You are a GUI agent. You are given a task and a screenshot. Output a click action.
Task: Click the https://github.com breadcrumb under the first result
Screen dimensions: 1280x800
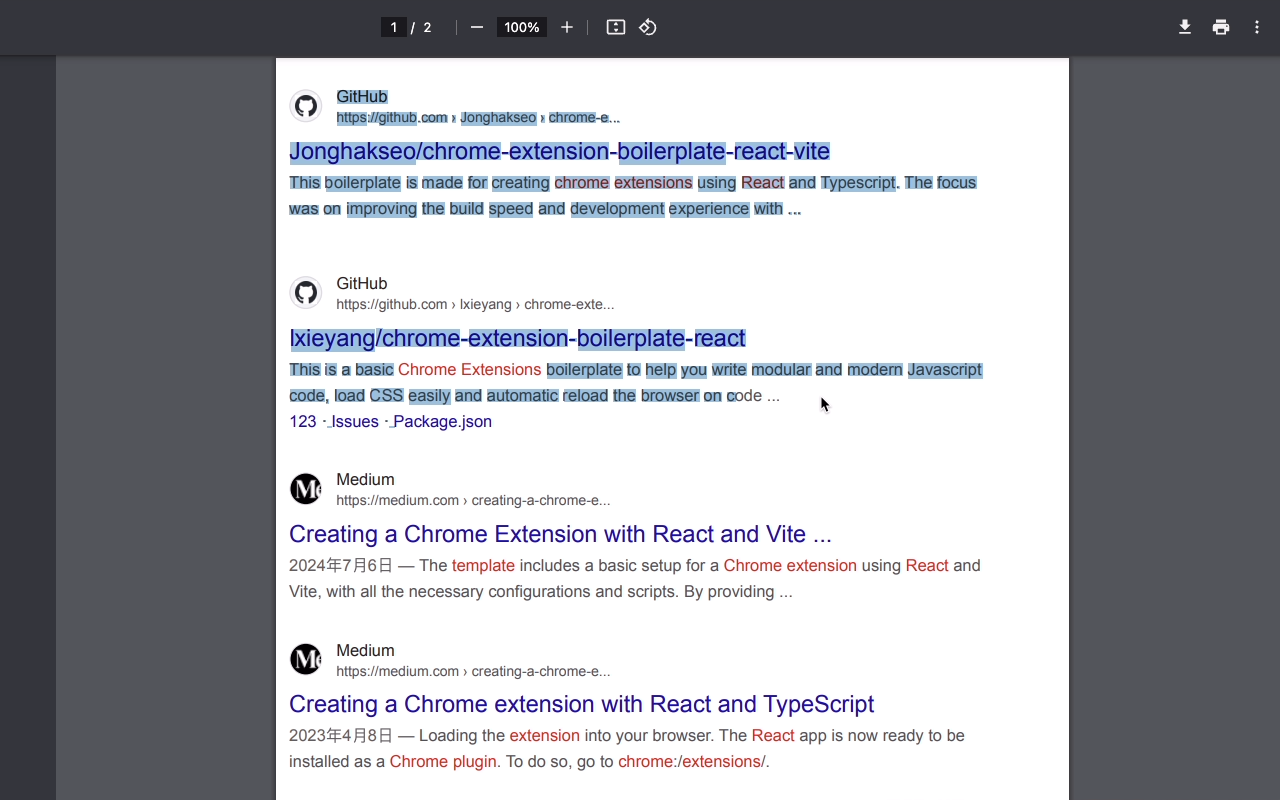(392, 117)
